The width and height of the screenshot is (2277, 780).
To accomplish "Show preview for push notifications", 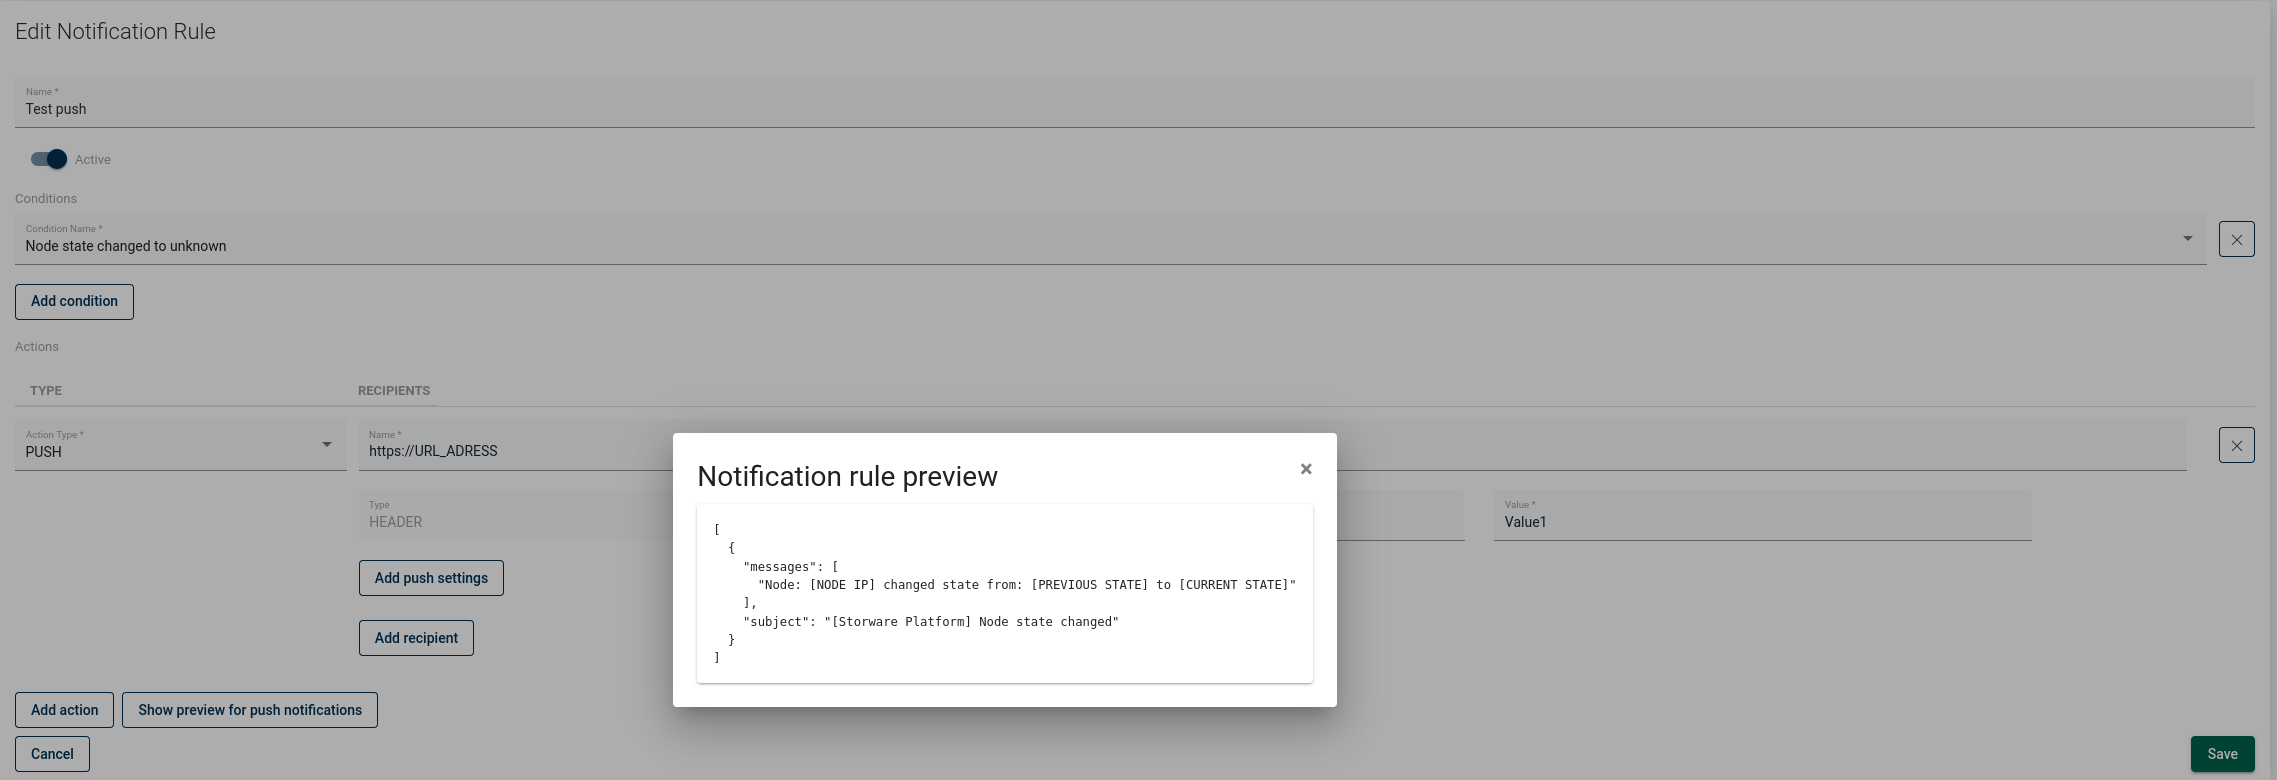I will coord(249,710).
